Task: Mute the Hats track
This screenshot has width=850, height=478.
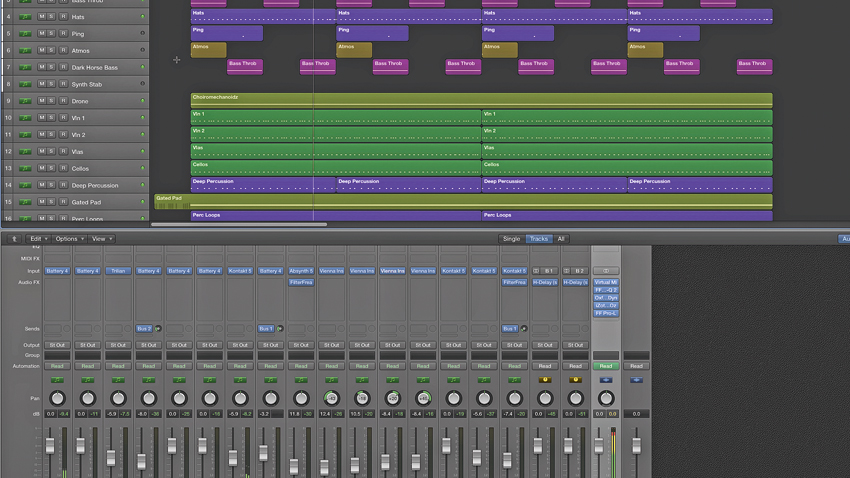Action: coord(41,17)
